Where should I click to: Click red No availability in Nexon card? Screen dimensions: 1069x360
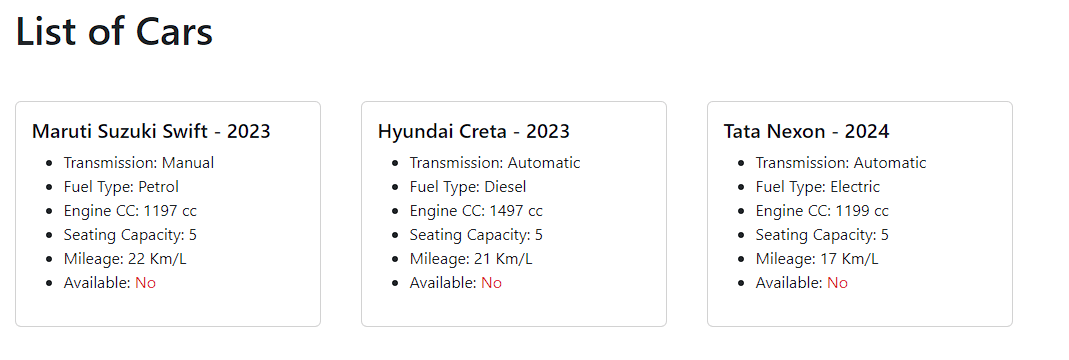coord(837,283)
